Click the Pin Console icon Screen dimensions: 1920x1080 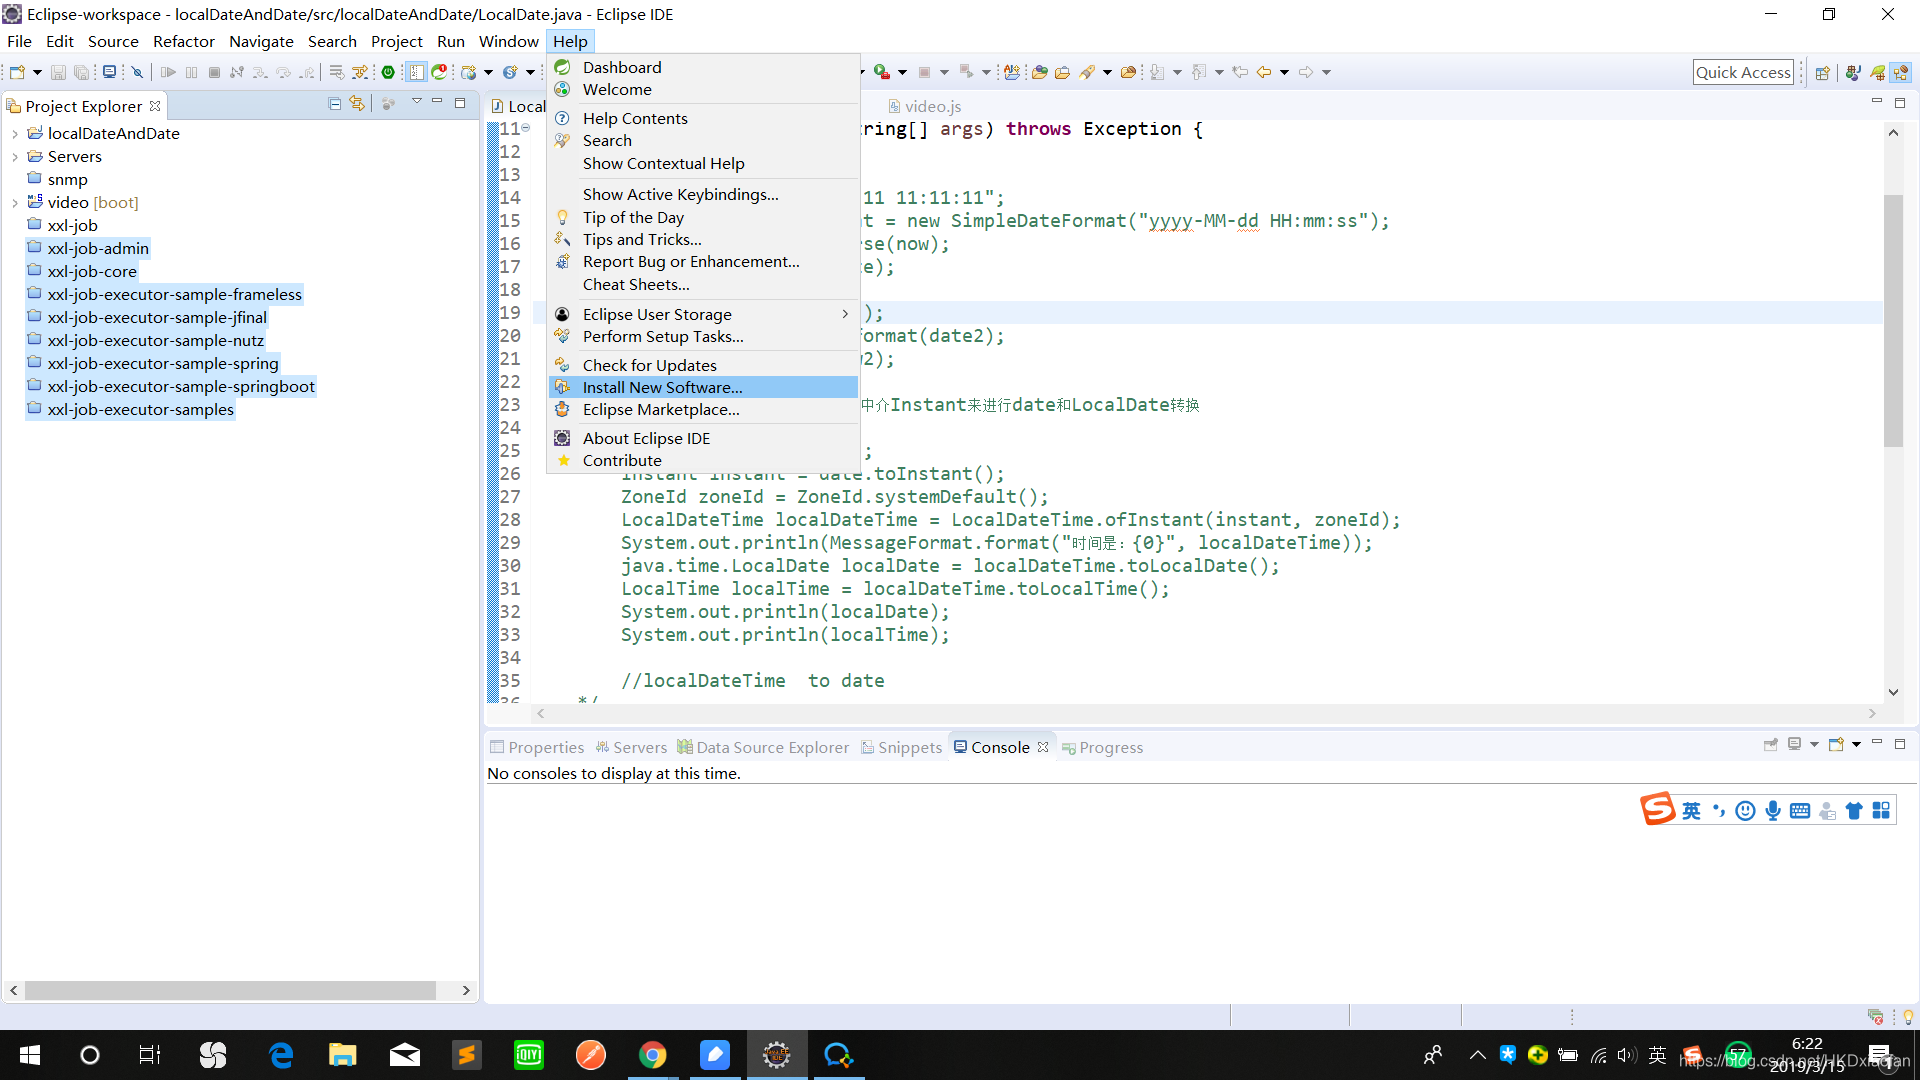[x=1771, y=745]
